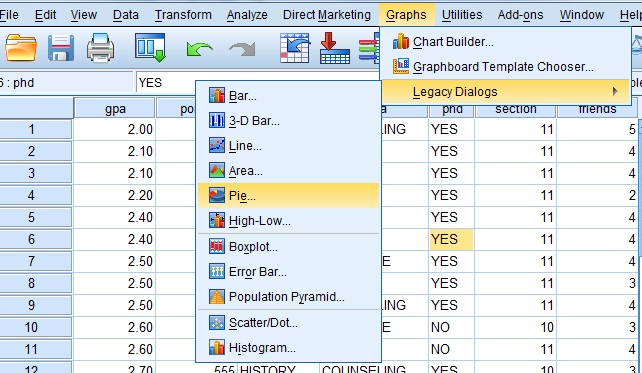Click the Scatter/Dot menu icon
Image resolution: width=642 pixels, height=373 pixels.
pos(217,323)
